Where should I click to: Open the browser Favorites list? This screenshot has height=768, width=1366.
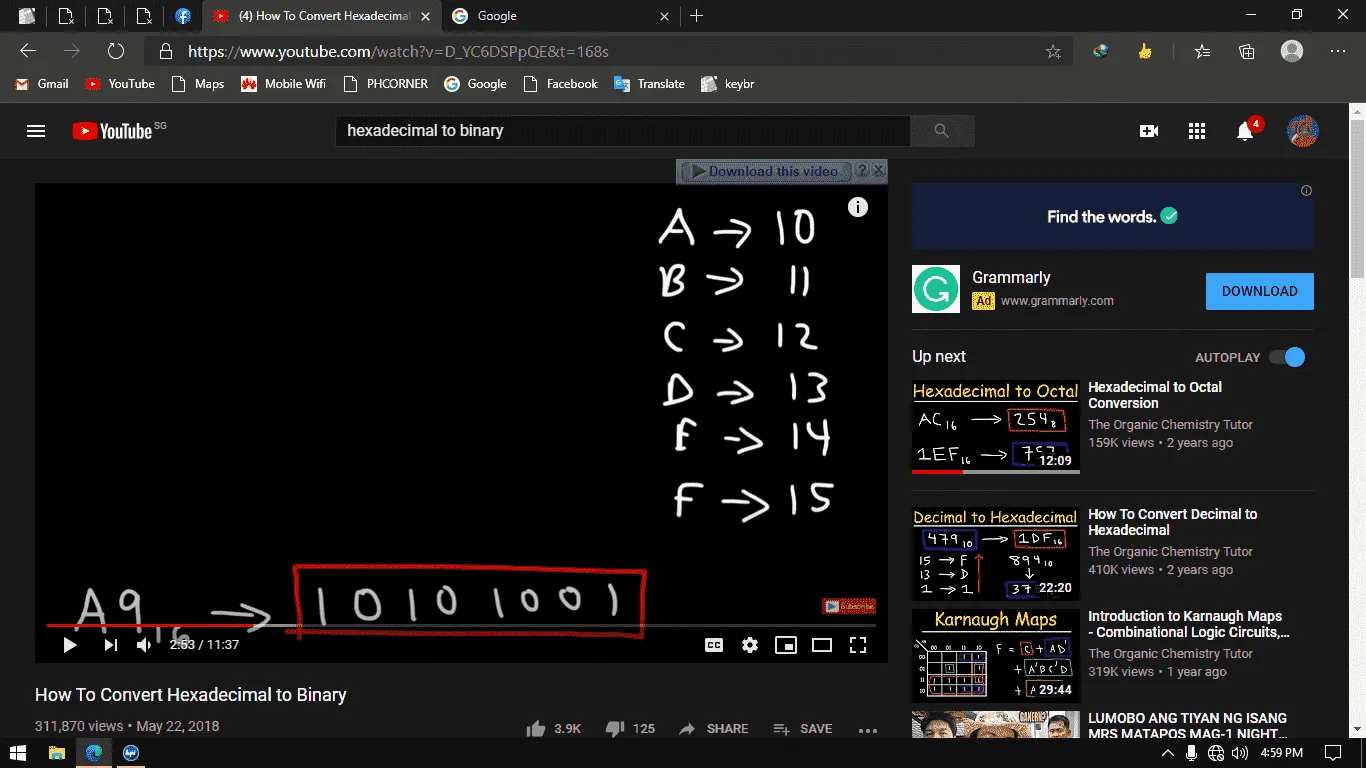tap(1202, 51)
